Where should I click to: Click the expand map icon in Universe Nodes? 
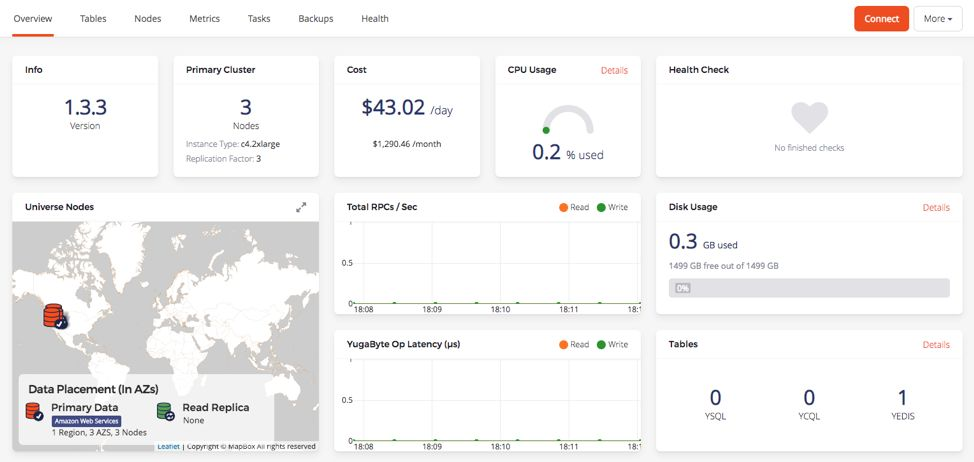301,207
